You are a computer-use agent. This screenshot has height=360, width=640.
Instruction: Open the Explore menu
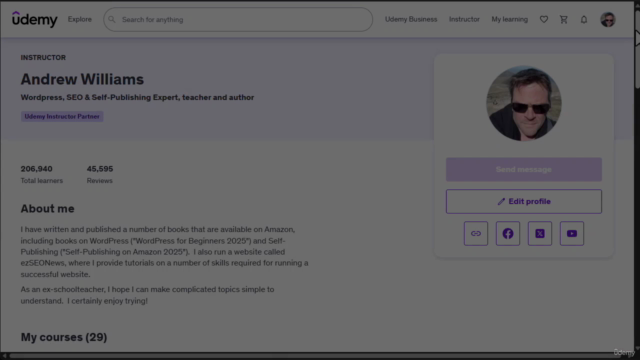coord(80,19)
